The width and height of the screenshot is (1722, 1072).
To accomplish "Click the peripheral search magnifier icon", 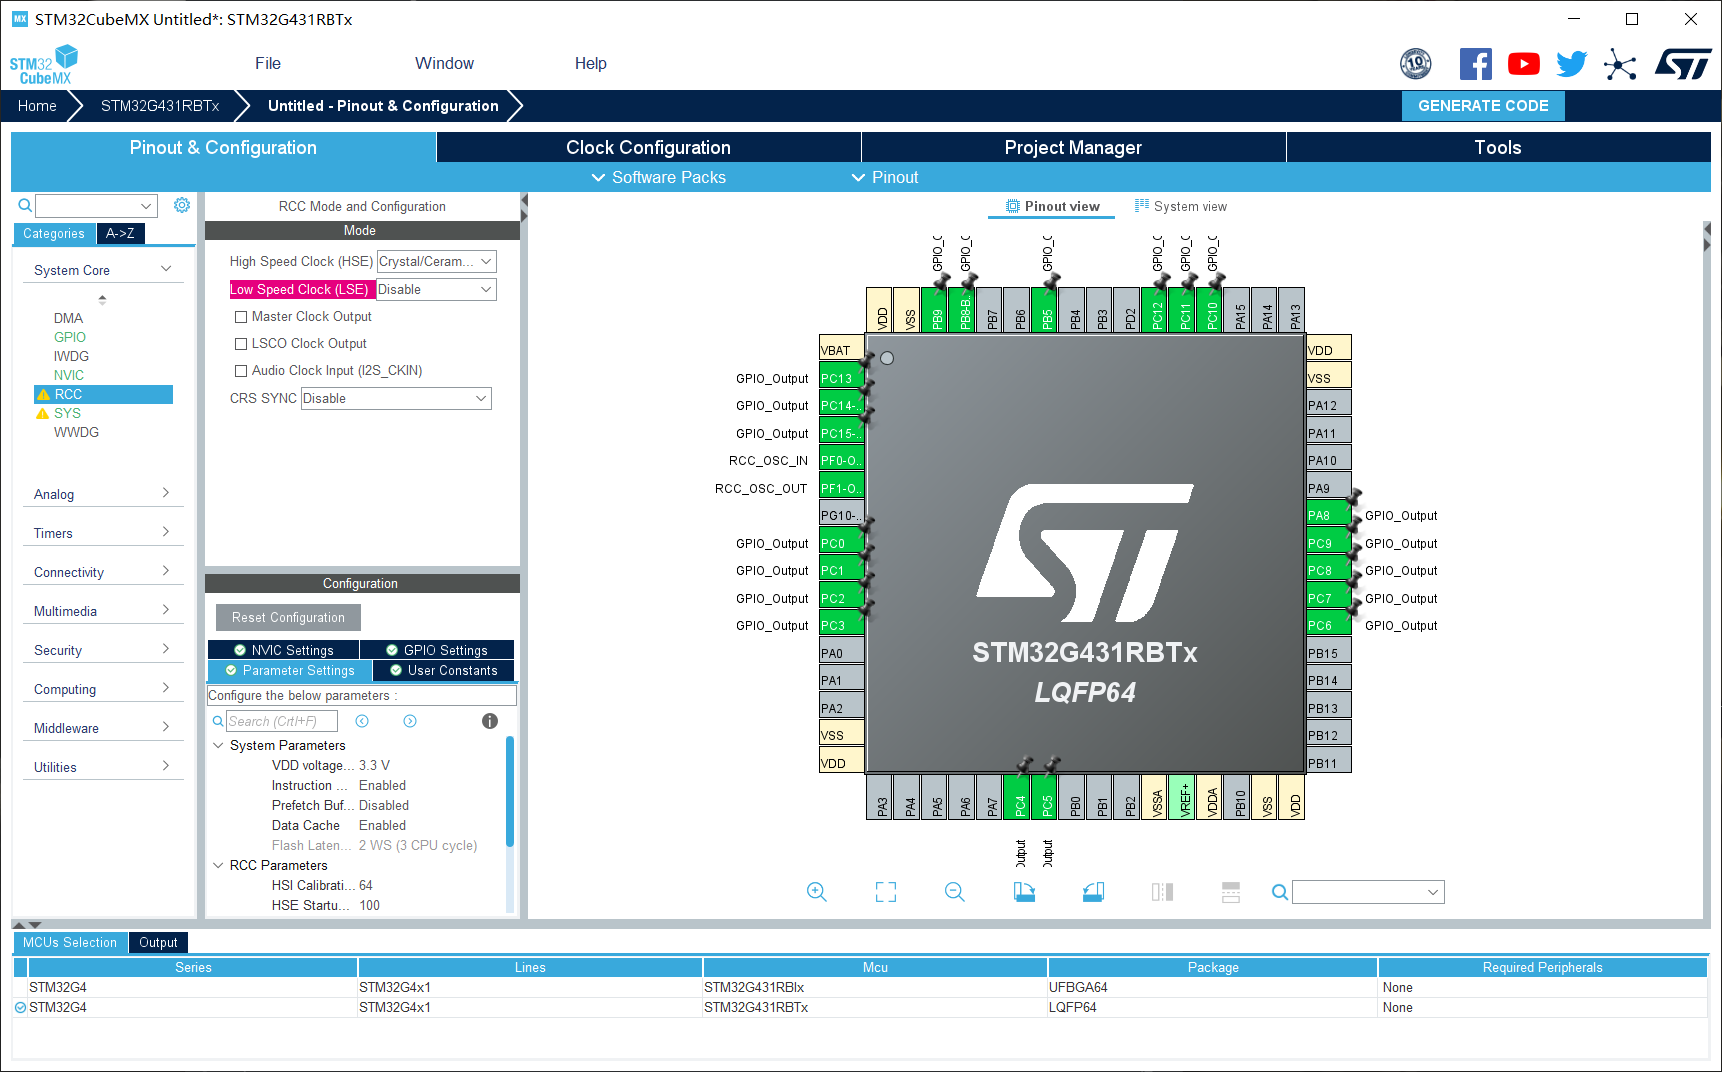I will coord(25,205).
